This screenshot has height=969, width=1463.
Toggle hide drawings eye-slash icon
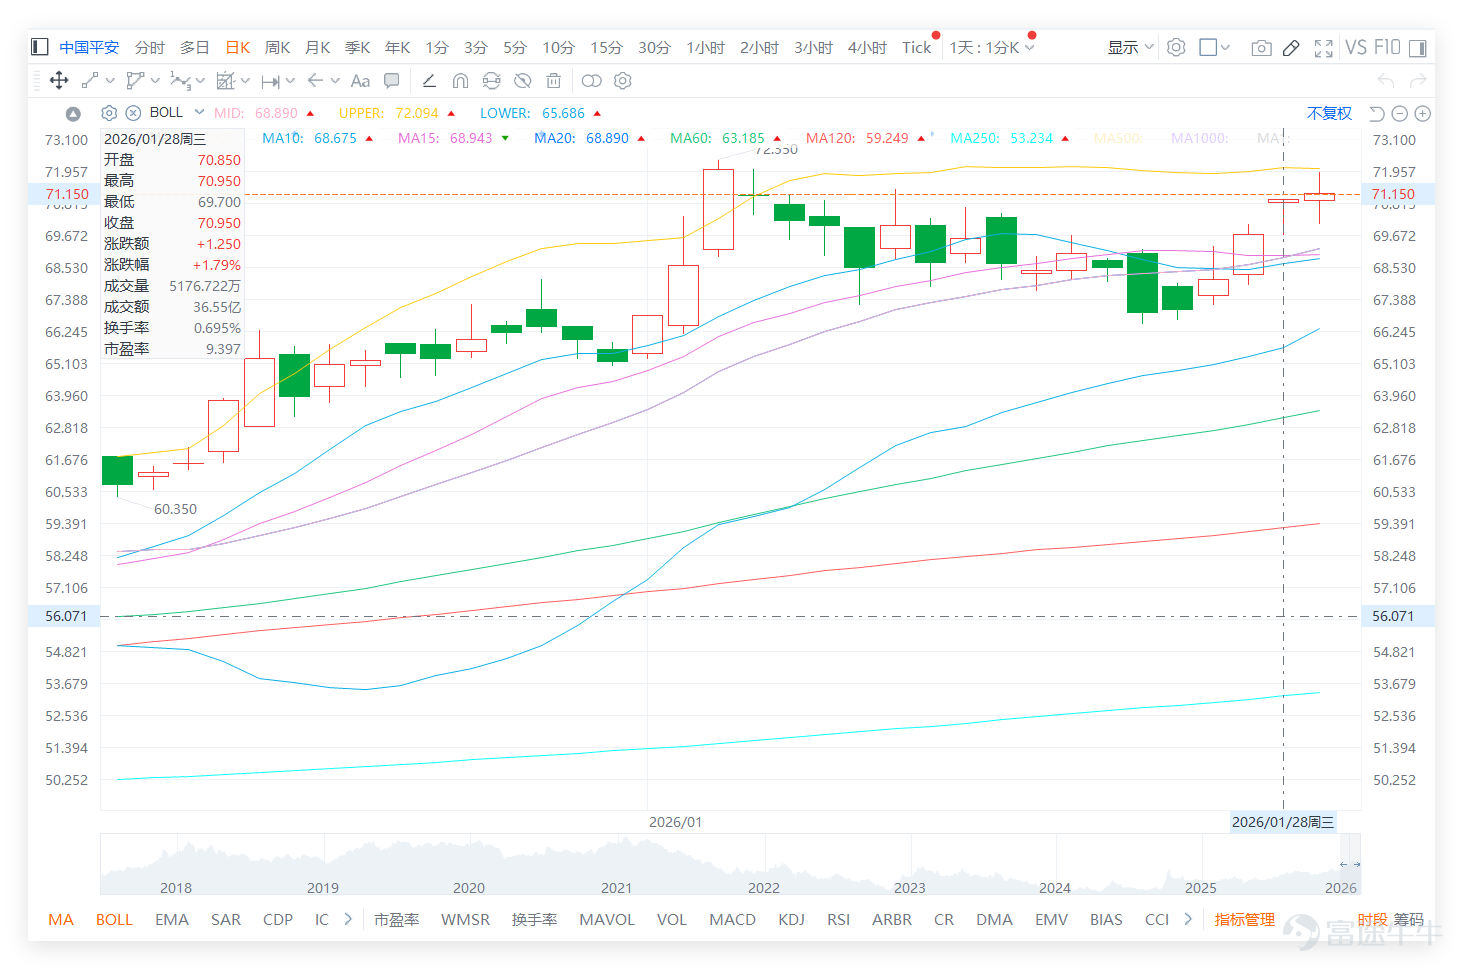522,80
